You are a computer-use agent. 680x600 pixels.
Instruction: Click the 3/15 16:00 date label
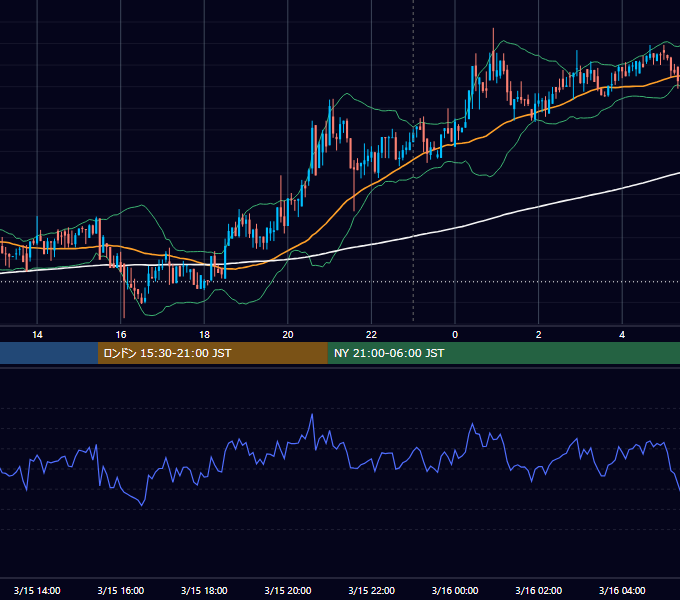coord(121,590)
